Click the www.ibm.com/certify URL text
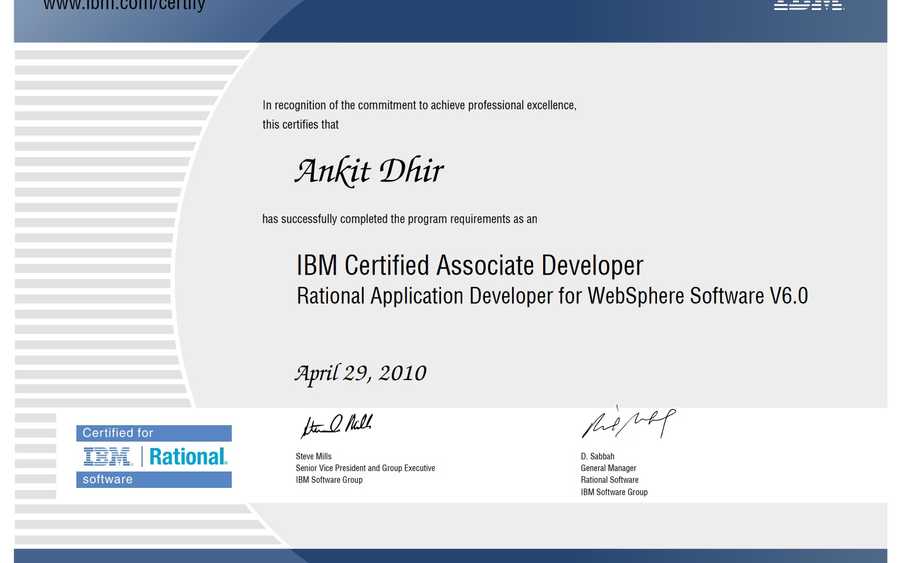Screen dimensions: 900x563 (x=124, y=5)
